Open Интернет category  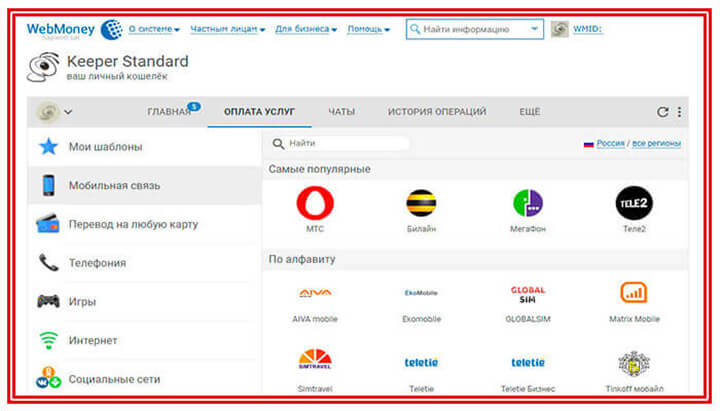(144, 340)
